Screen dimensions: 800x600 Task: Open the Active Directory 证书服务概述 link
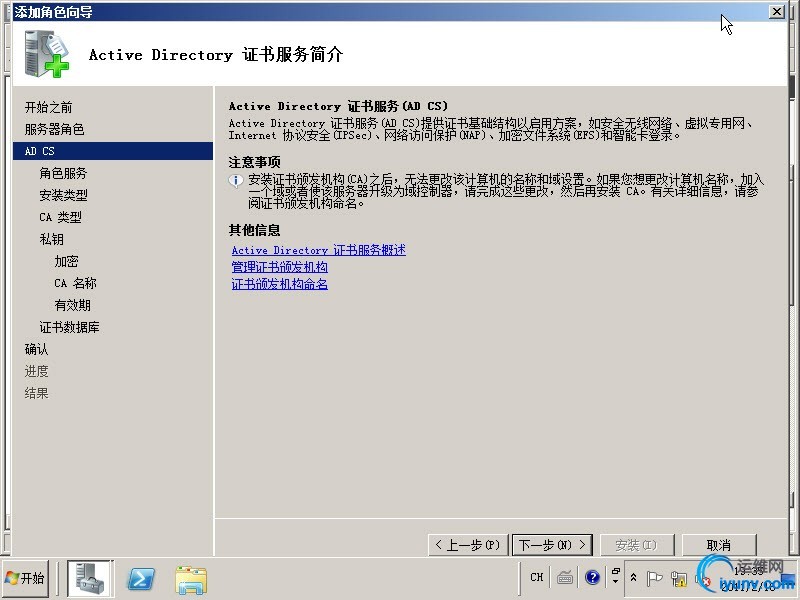click(318, 250)
